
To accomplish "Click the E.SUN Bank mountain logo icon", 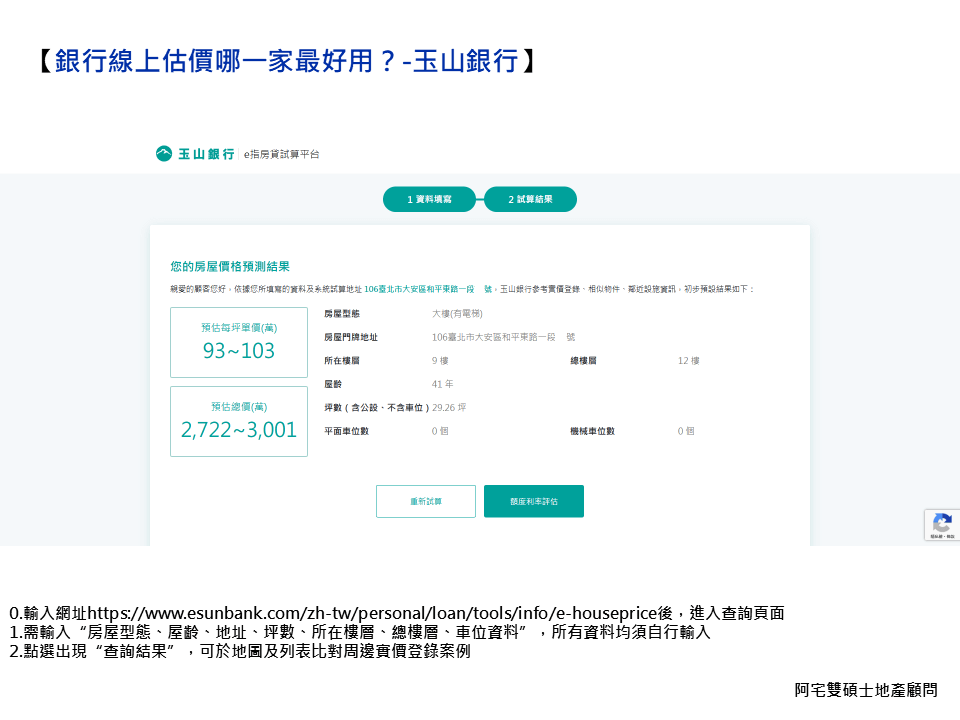I will point(164,154).
